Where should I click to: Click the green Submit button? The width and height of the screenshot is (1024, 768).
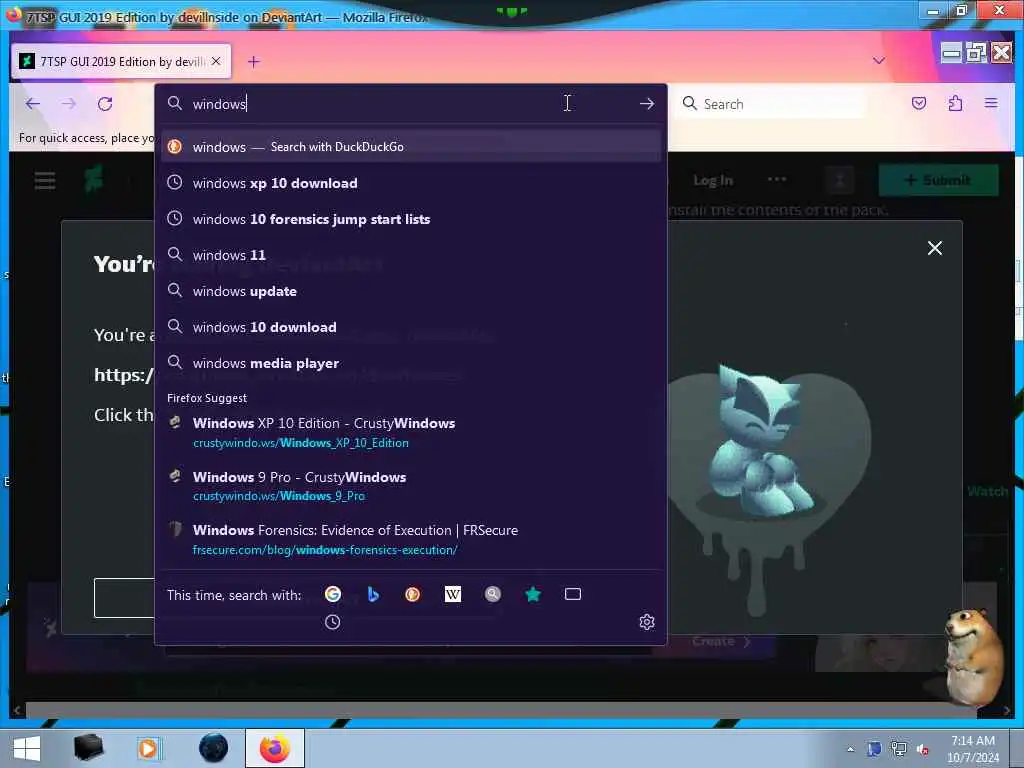point(938,180)
